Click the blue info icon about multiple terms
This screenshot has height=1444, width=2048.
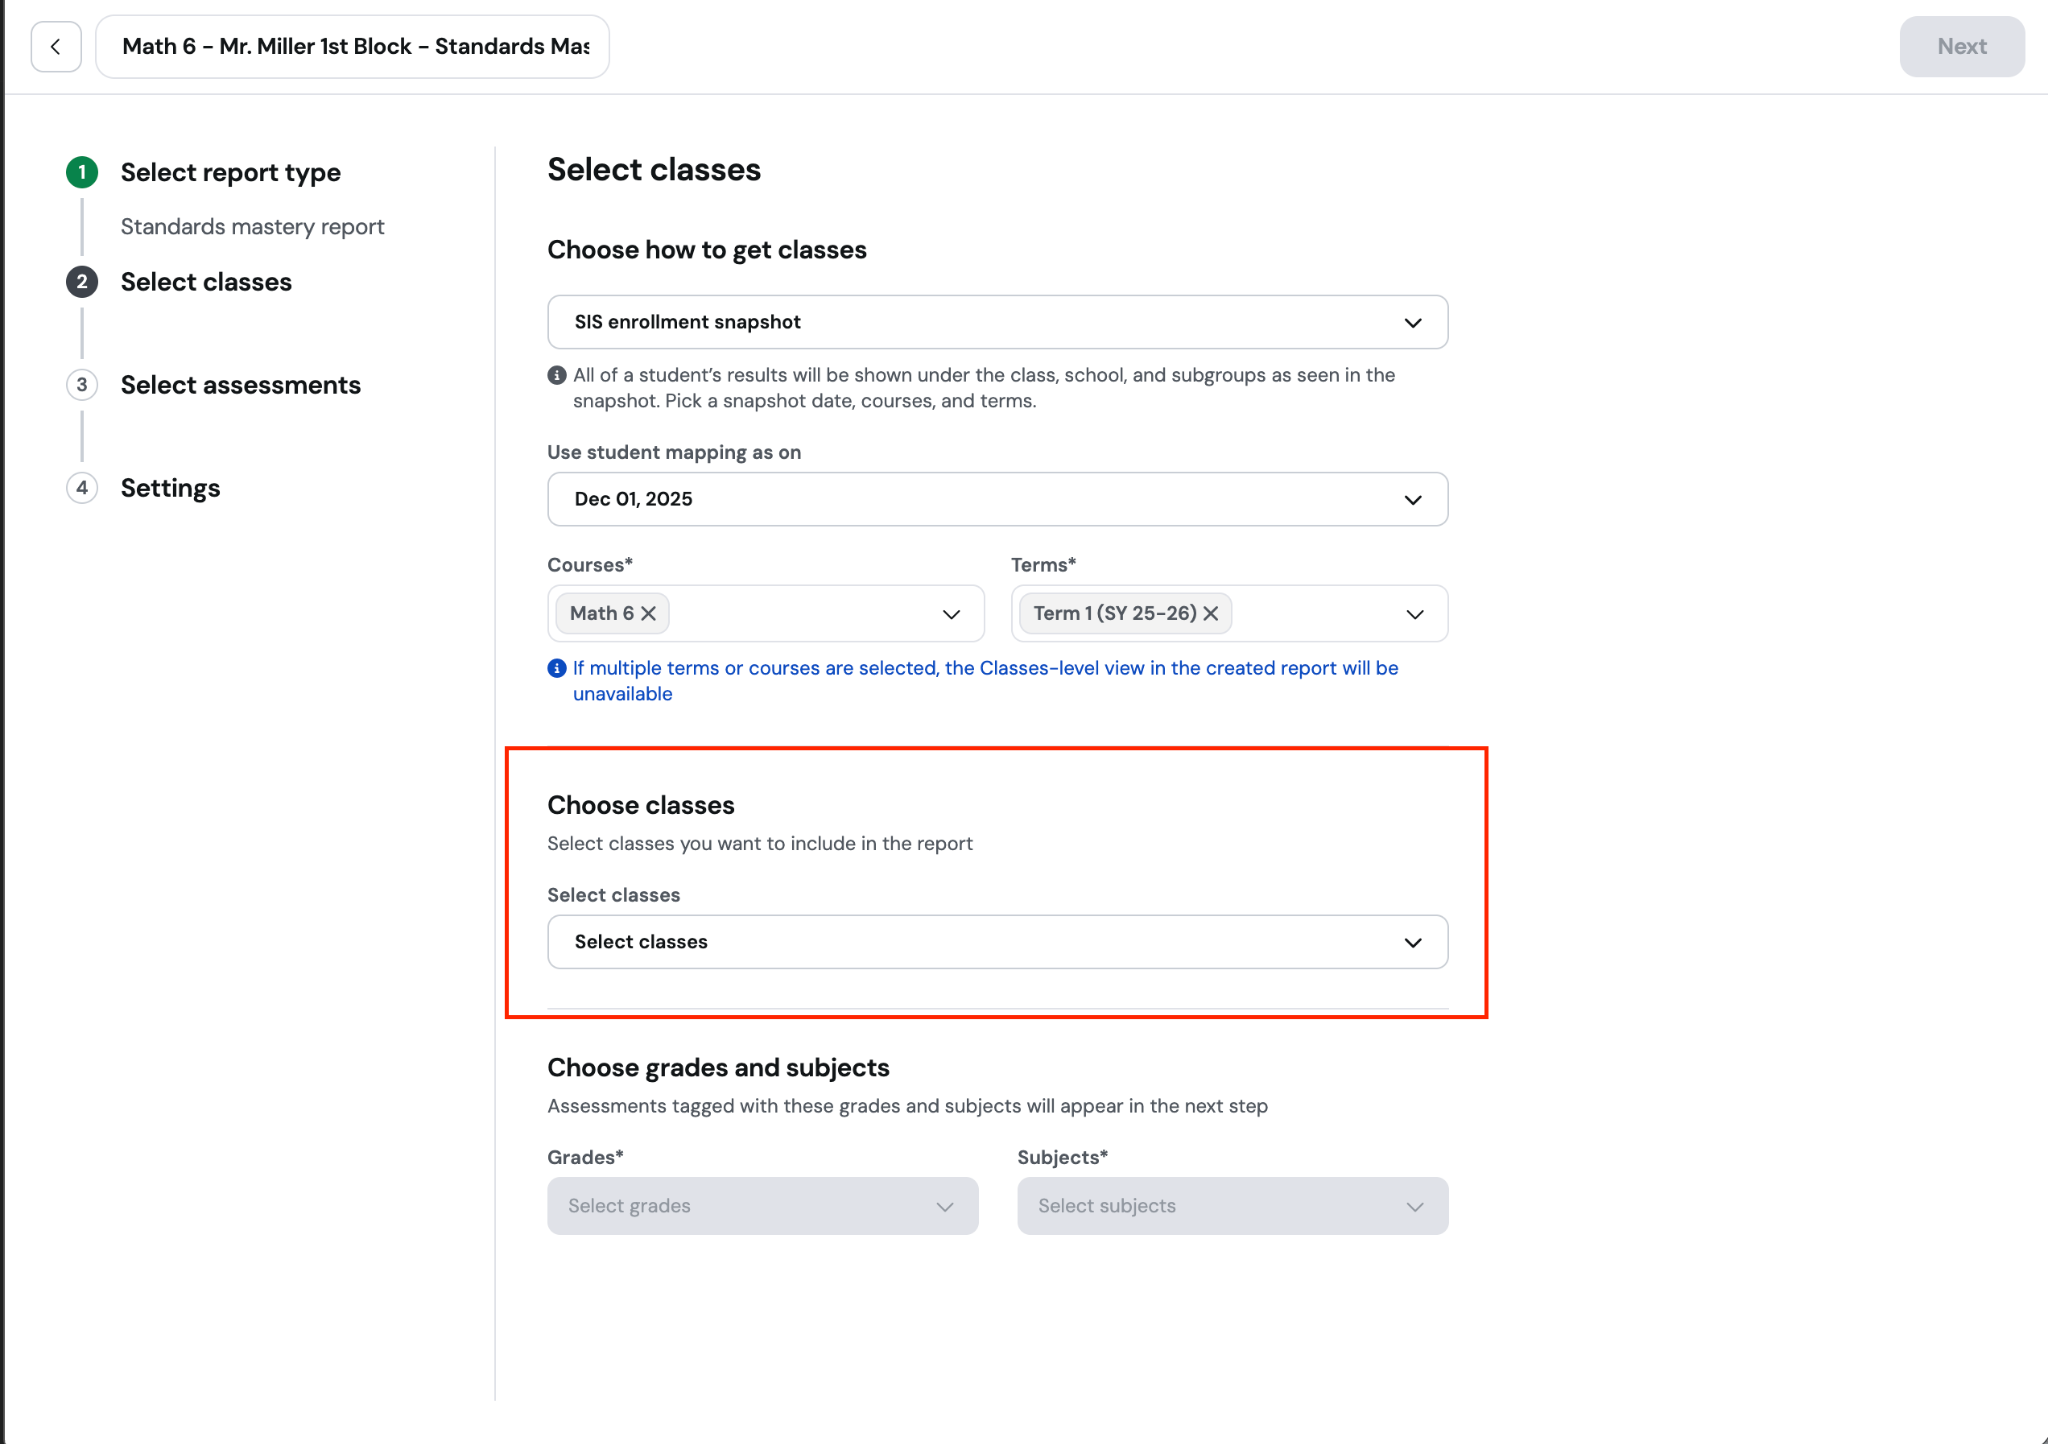[x=557, y=668]
